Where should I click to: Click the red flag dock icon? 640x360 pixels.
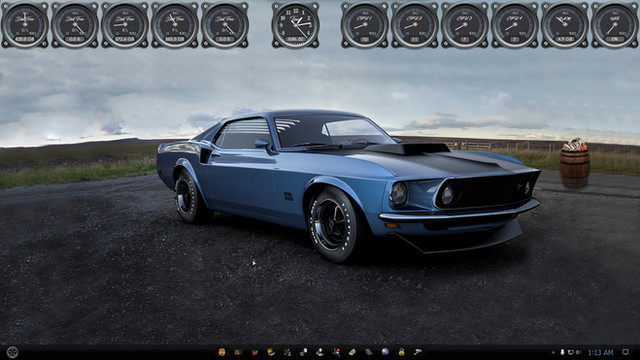pyautogui.click(x=255, y=352)
